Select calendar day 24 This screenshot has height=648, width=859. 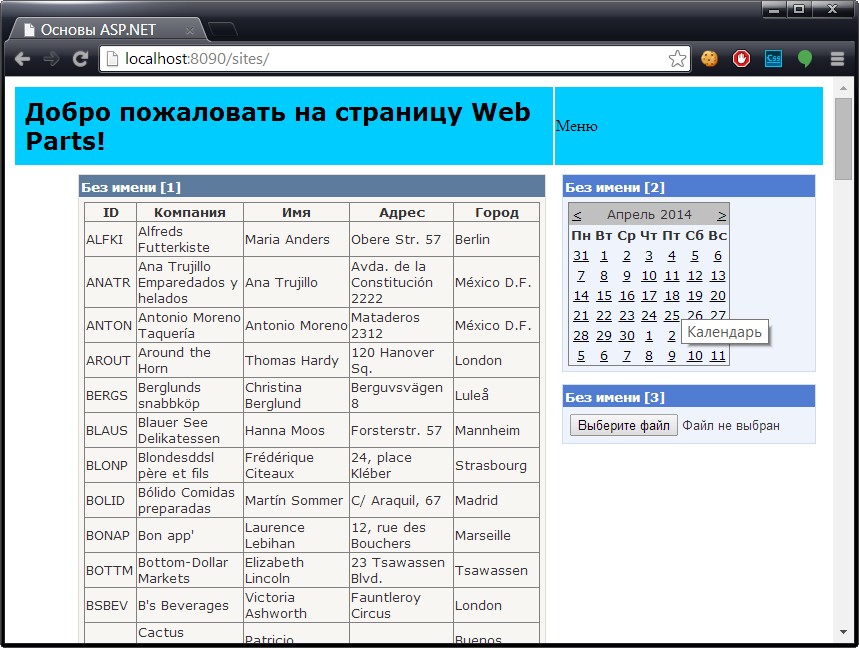click(x=649, y=316)
